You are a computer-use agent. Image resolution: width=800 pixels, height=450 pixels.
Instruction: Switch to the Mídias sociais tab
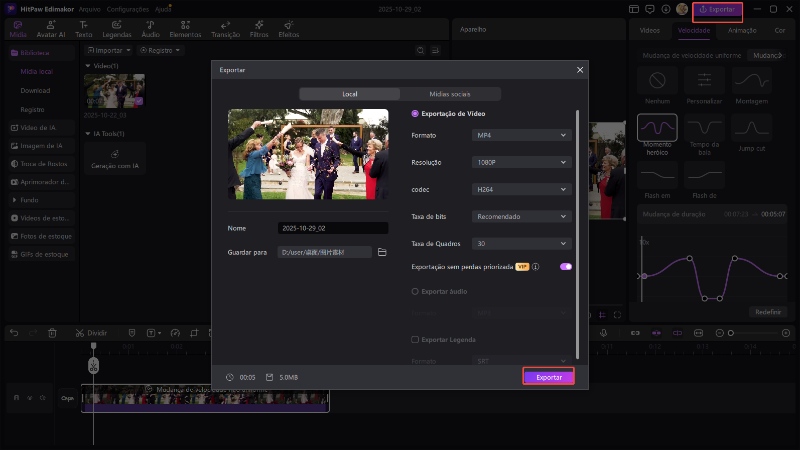coord(449,93)
